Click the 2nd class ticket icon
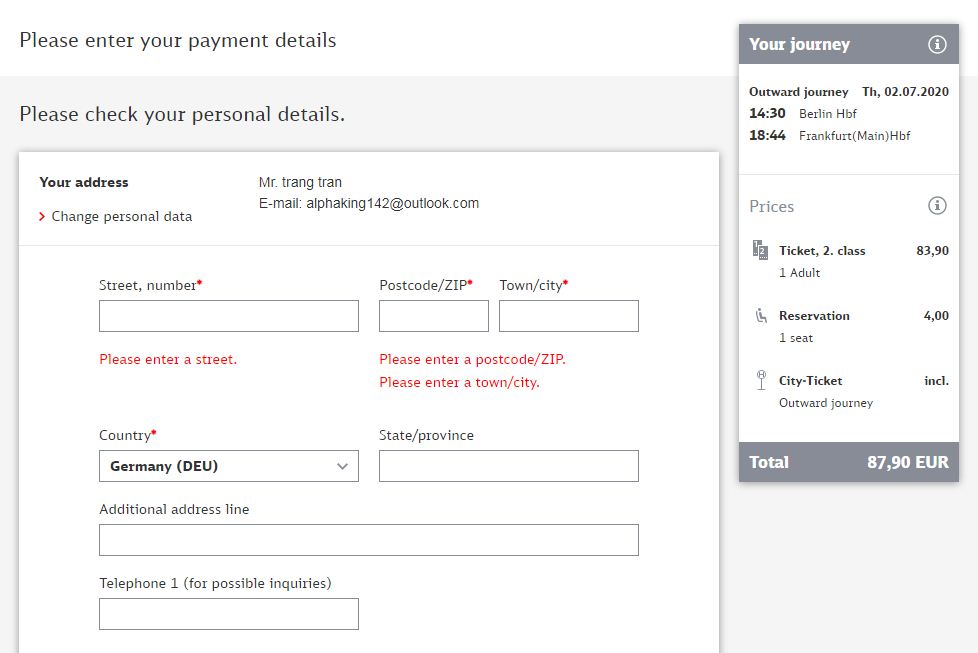Viewport: 978px width, 653px height. coord(760,251)
